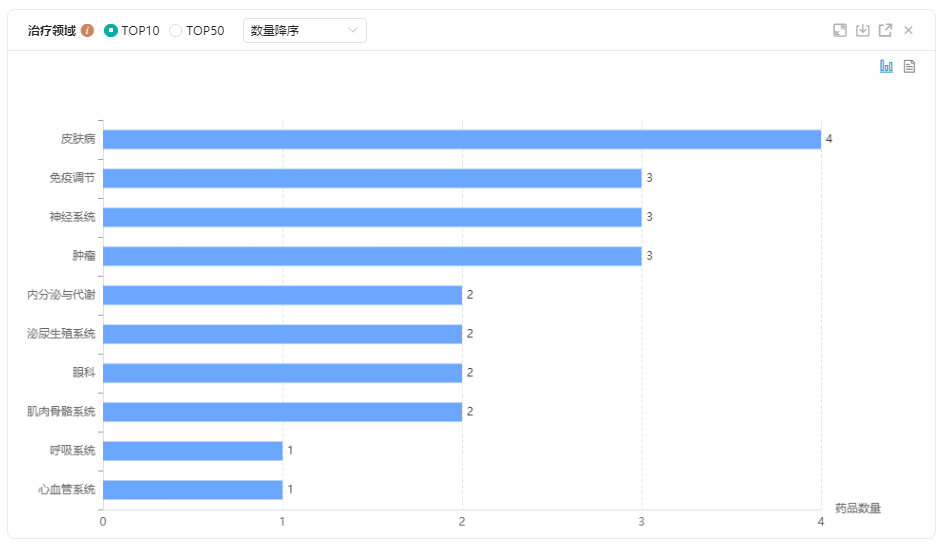This screenshot has width=946, height=544.
Task: Select the TOP10 radio button
Action: [x=111, y=31]
